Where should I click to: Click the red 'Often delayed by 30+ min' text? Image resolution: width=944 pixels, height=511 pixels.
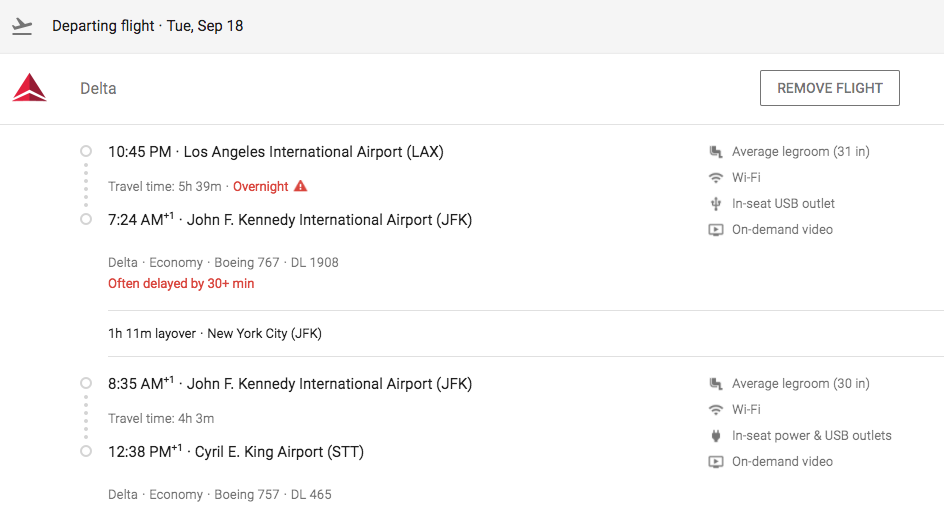pos(181,284)
